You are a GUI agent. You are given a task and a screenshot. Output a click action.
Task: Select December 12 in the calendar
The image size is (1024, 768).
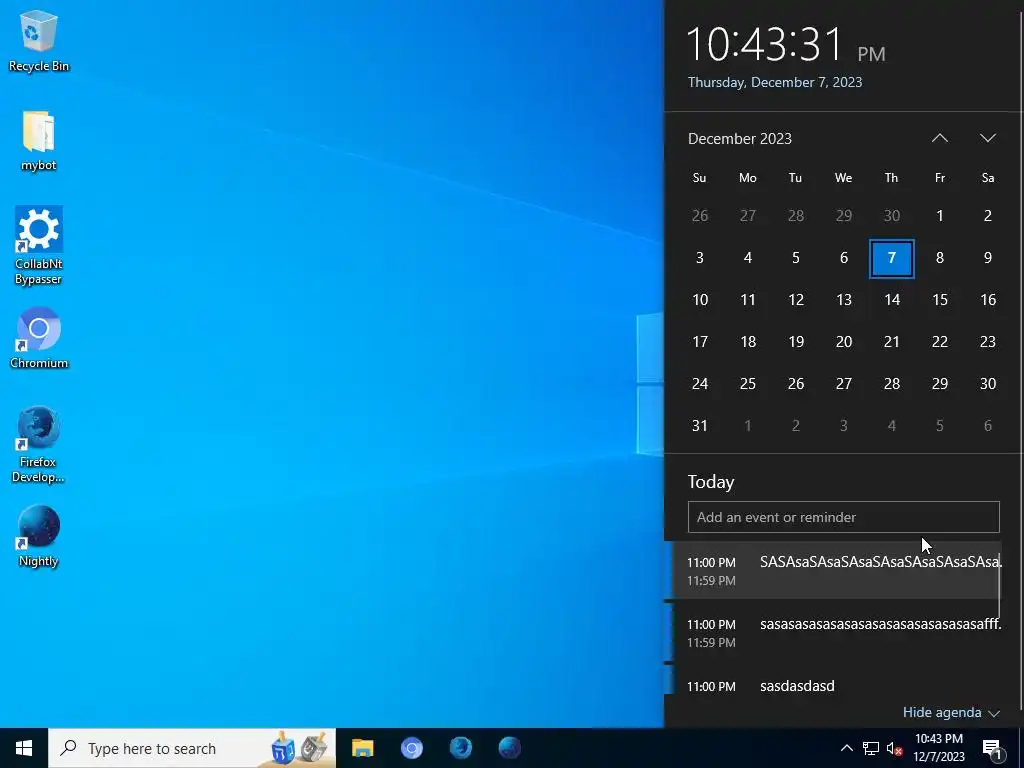coord(795,300)
